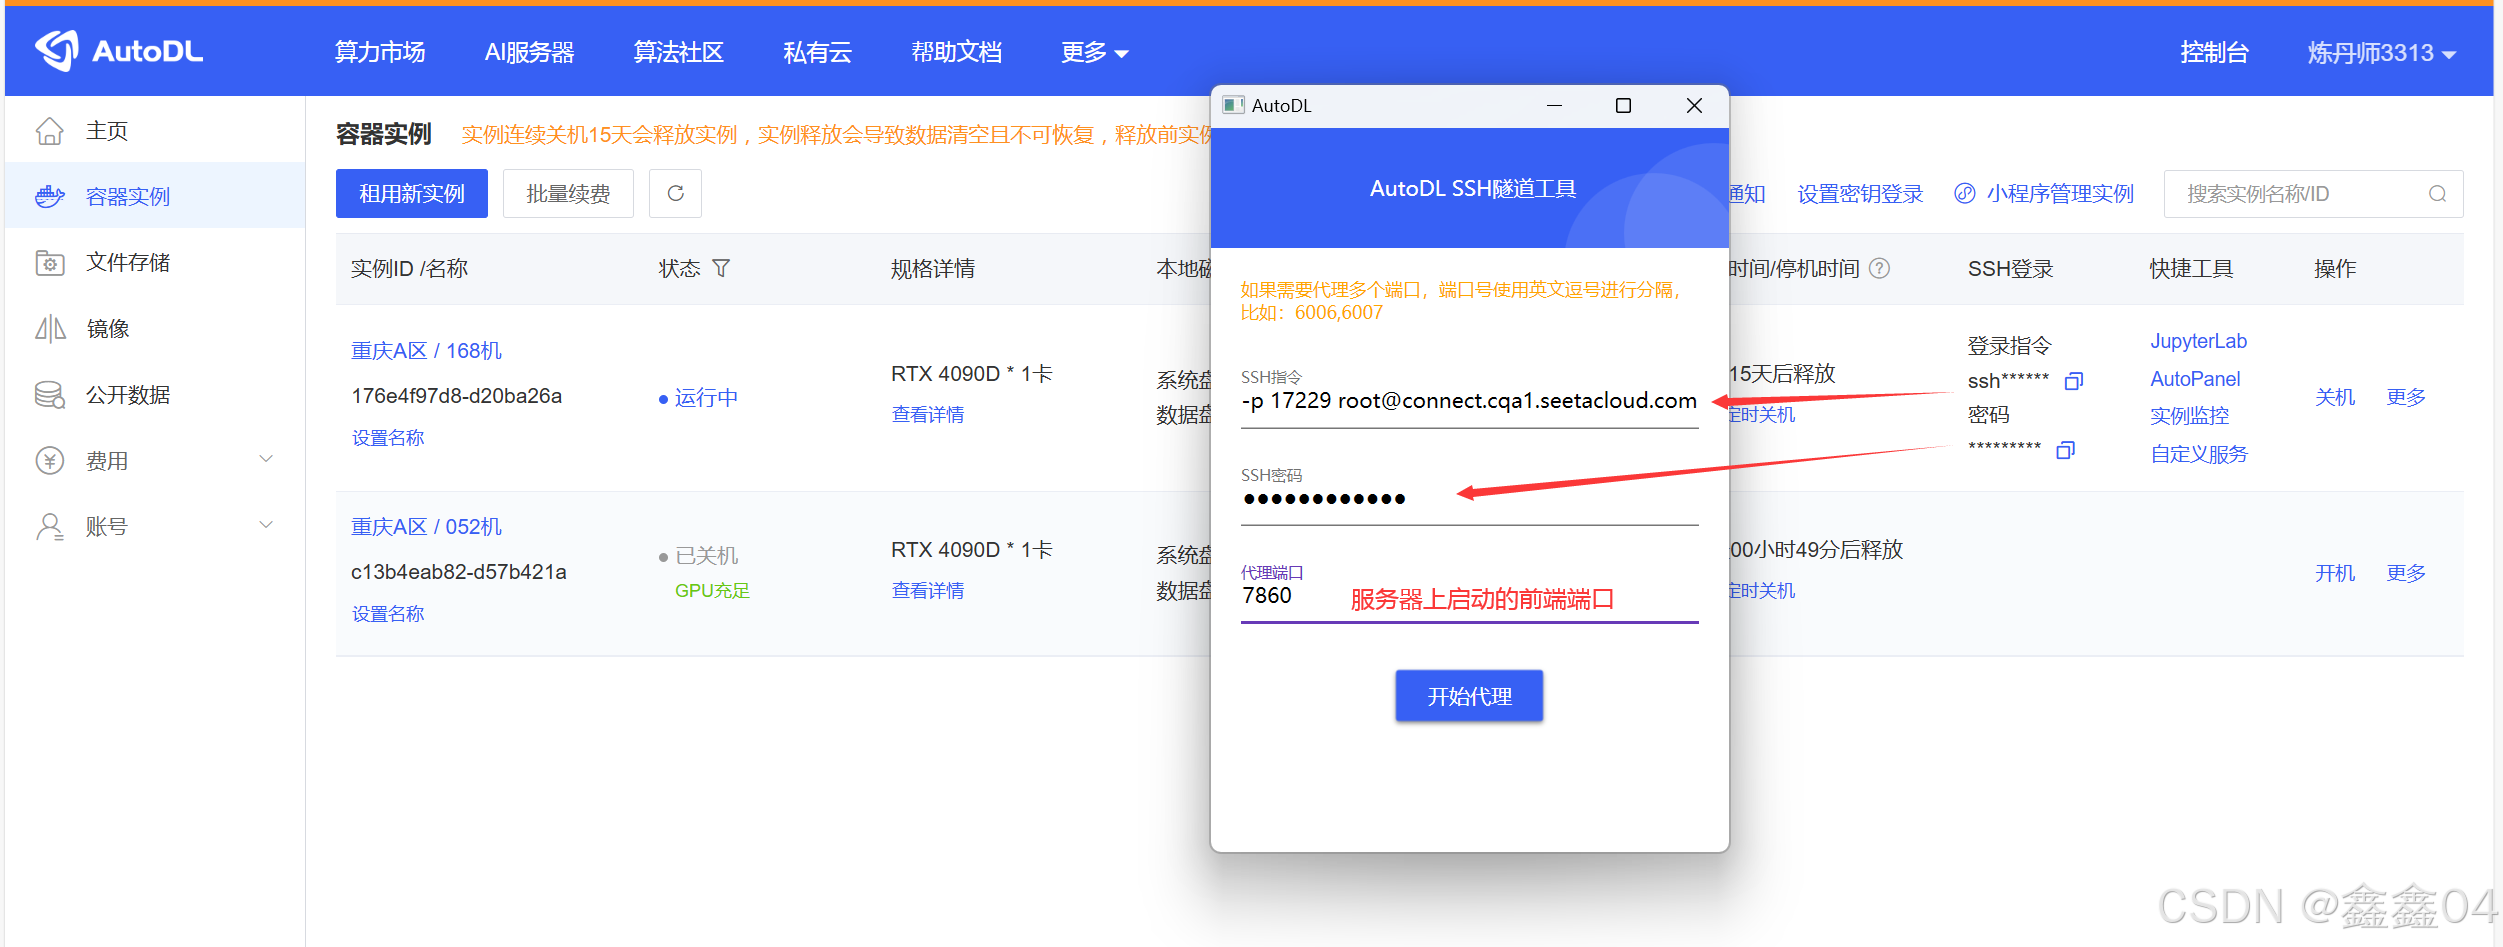
Task: Open the 炼丹师3313 account dropdown
Action: point(2381,53)
